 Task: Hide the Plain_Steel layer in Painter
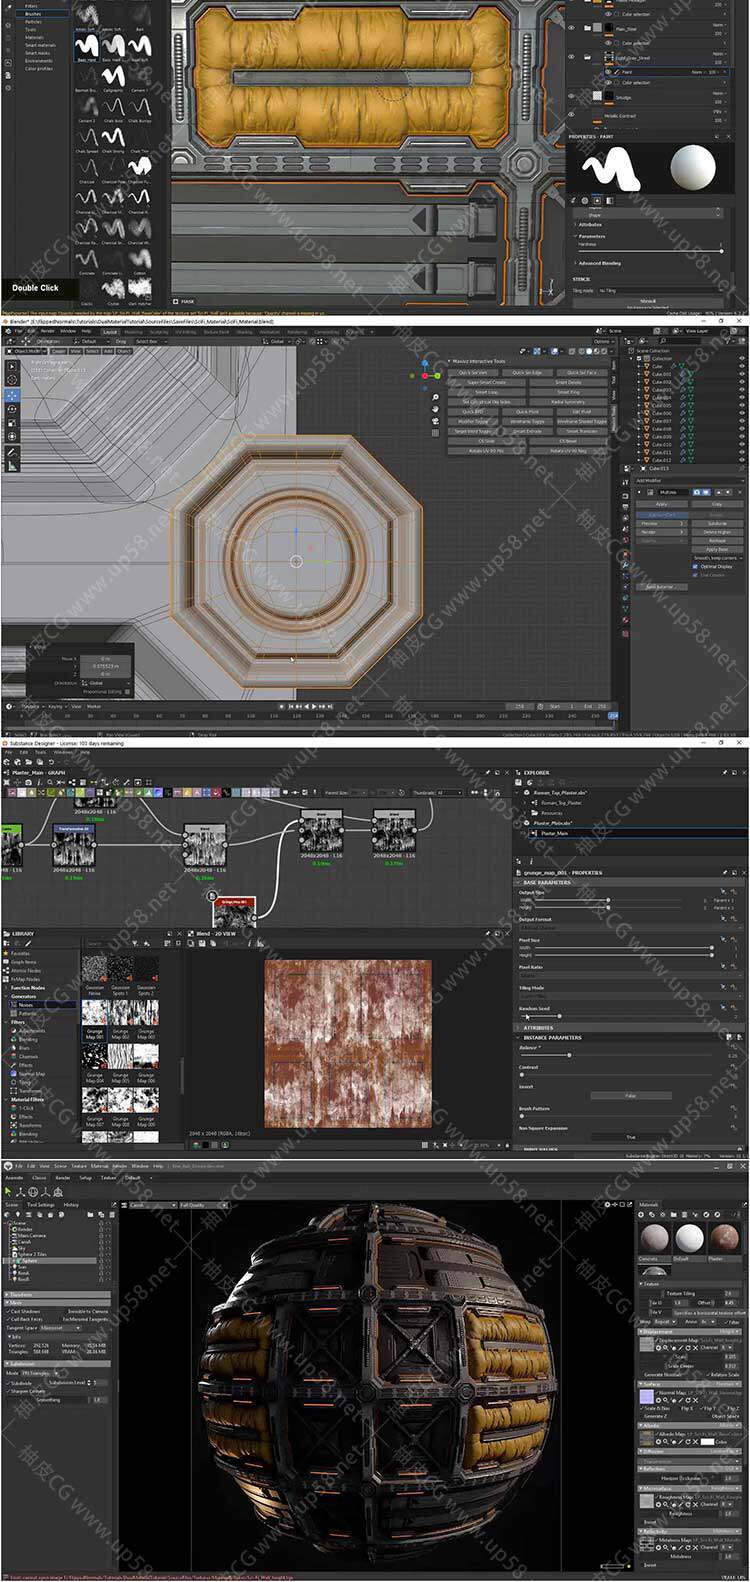(x=573, y=29)
